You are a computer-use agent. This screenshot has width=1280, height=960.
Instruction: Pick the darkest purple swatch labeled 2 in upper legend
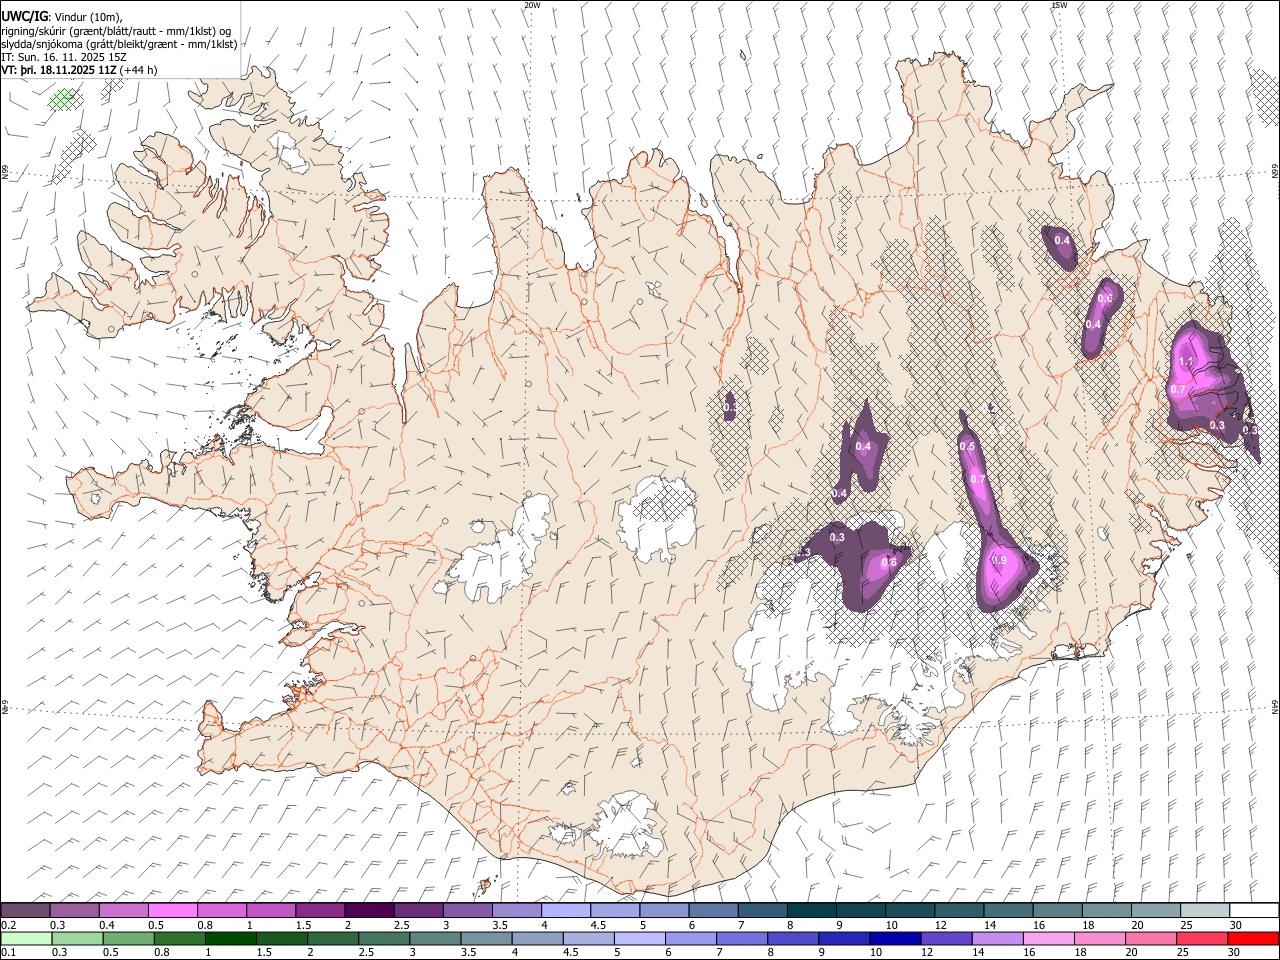369,911
